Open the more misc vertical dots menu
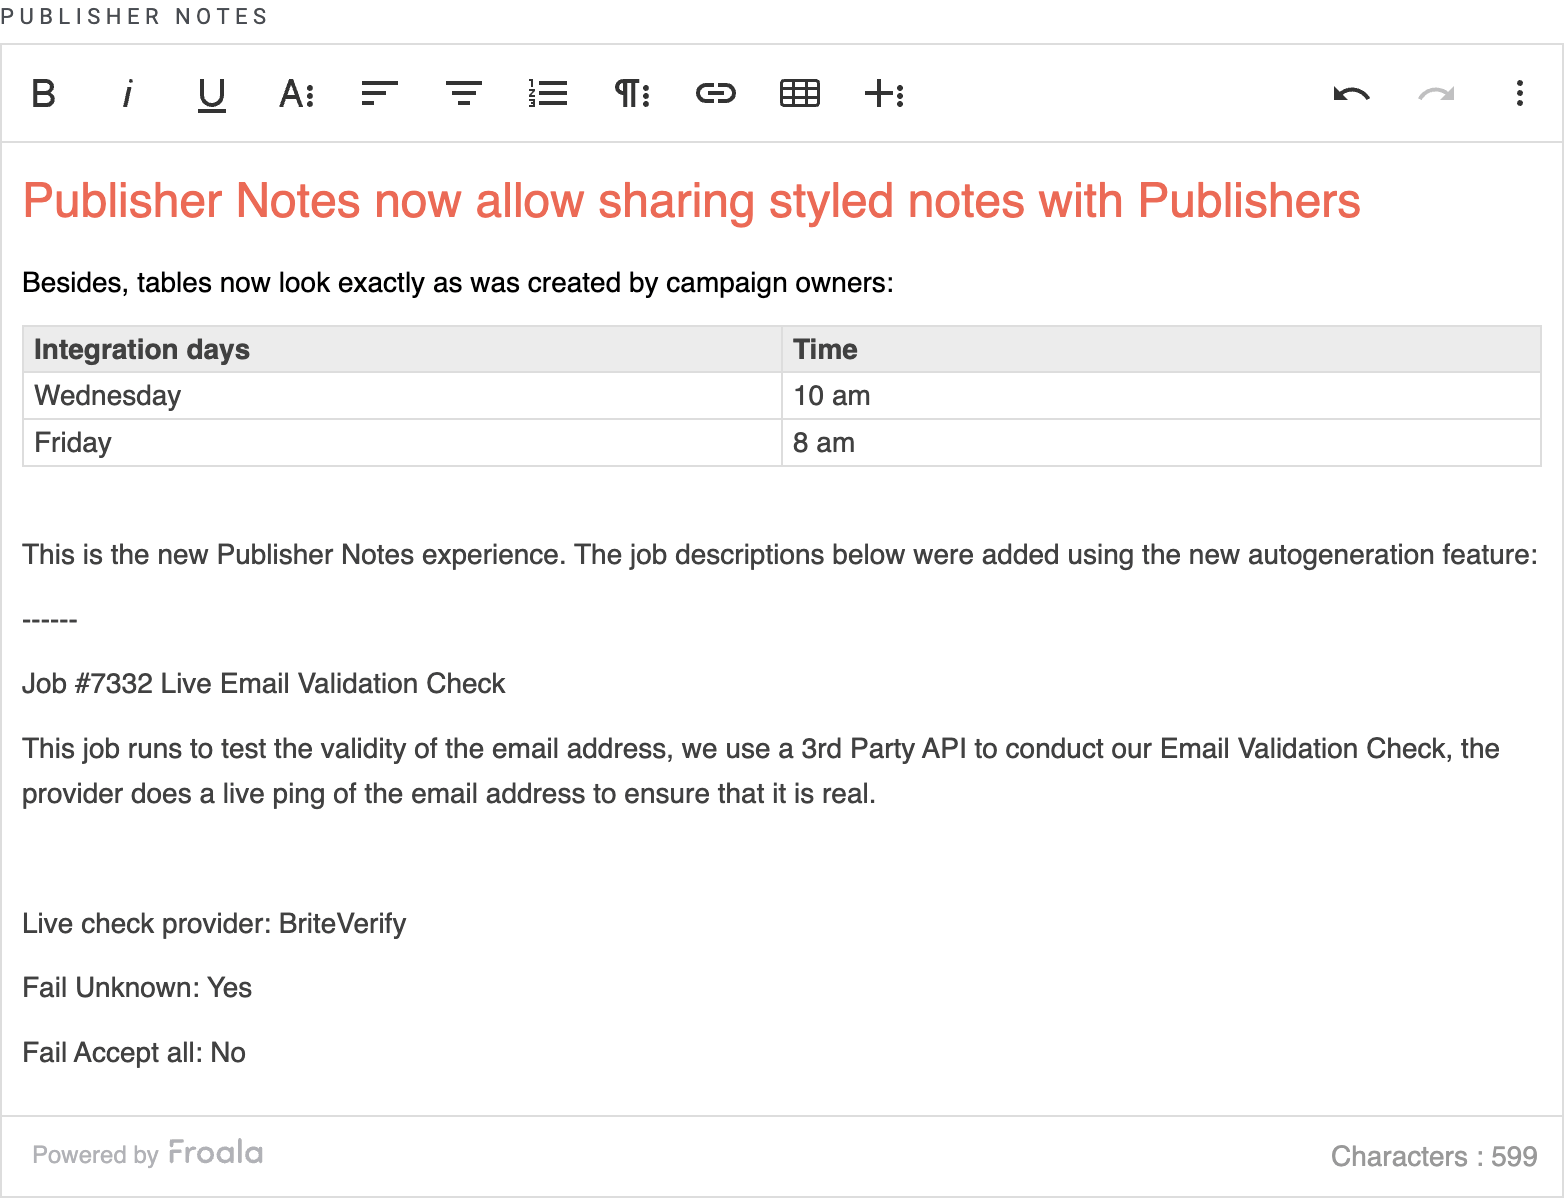Image resolution: width=1564 pixels, height=1198 pixels. 1520,94
